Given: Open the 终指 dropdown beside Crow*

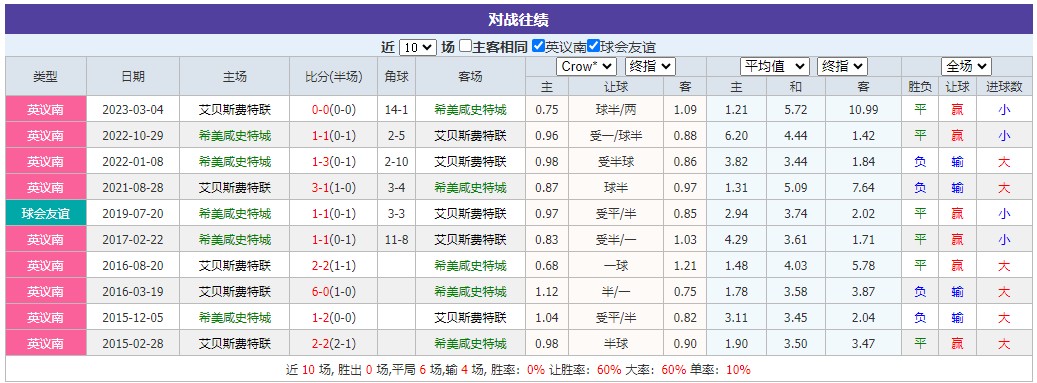Looking at the screenshot, I should [649, 66].
